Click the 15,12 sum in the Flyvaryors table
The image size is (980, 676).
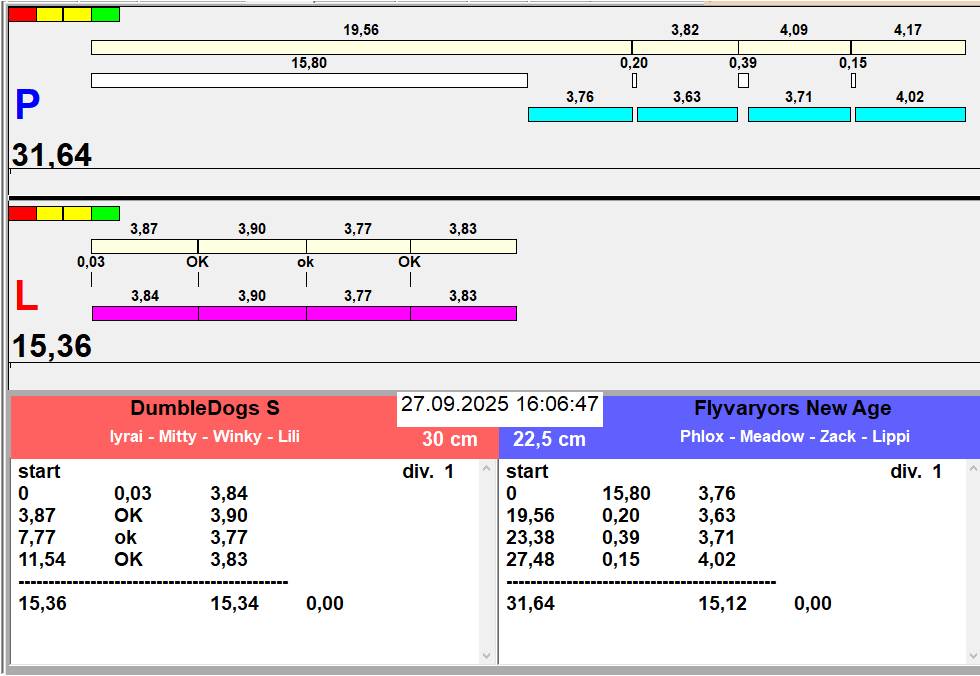coord(722,604)
